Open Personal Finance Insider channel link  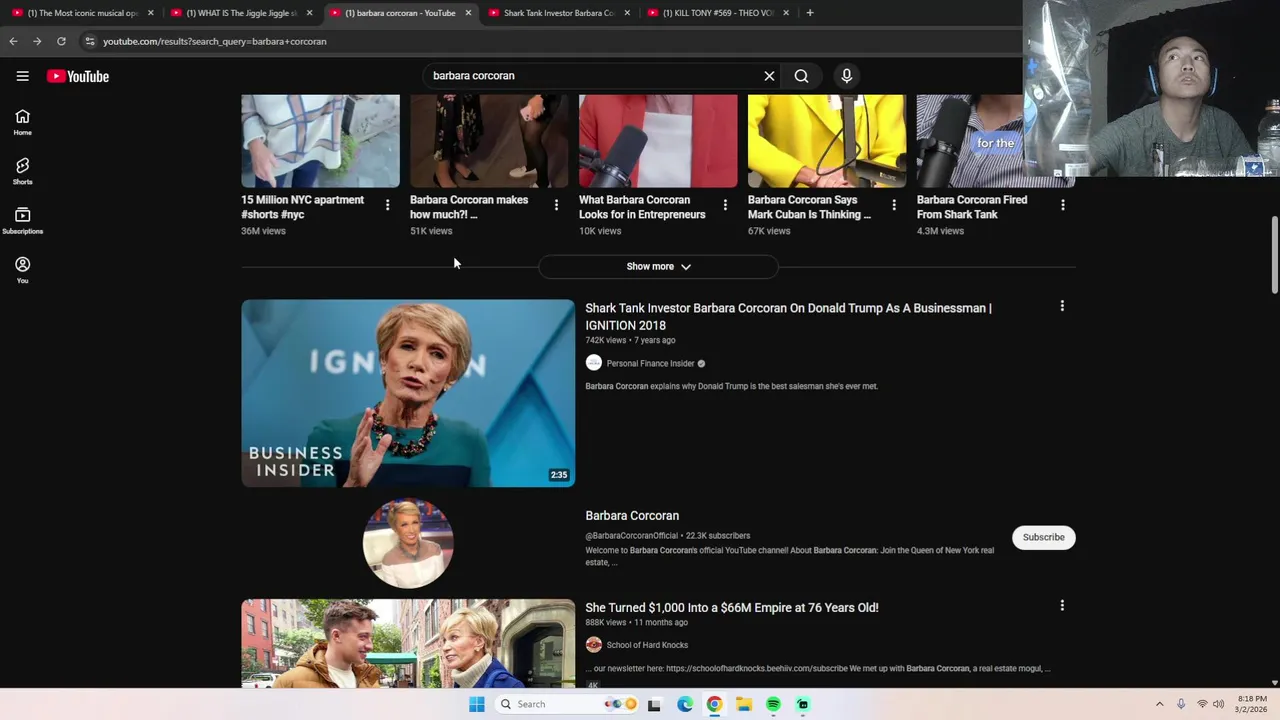[650, 363]
